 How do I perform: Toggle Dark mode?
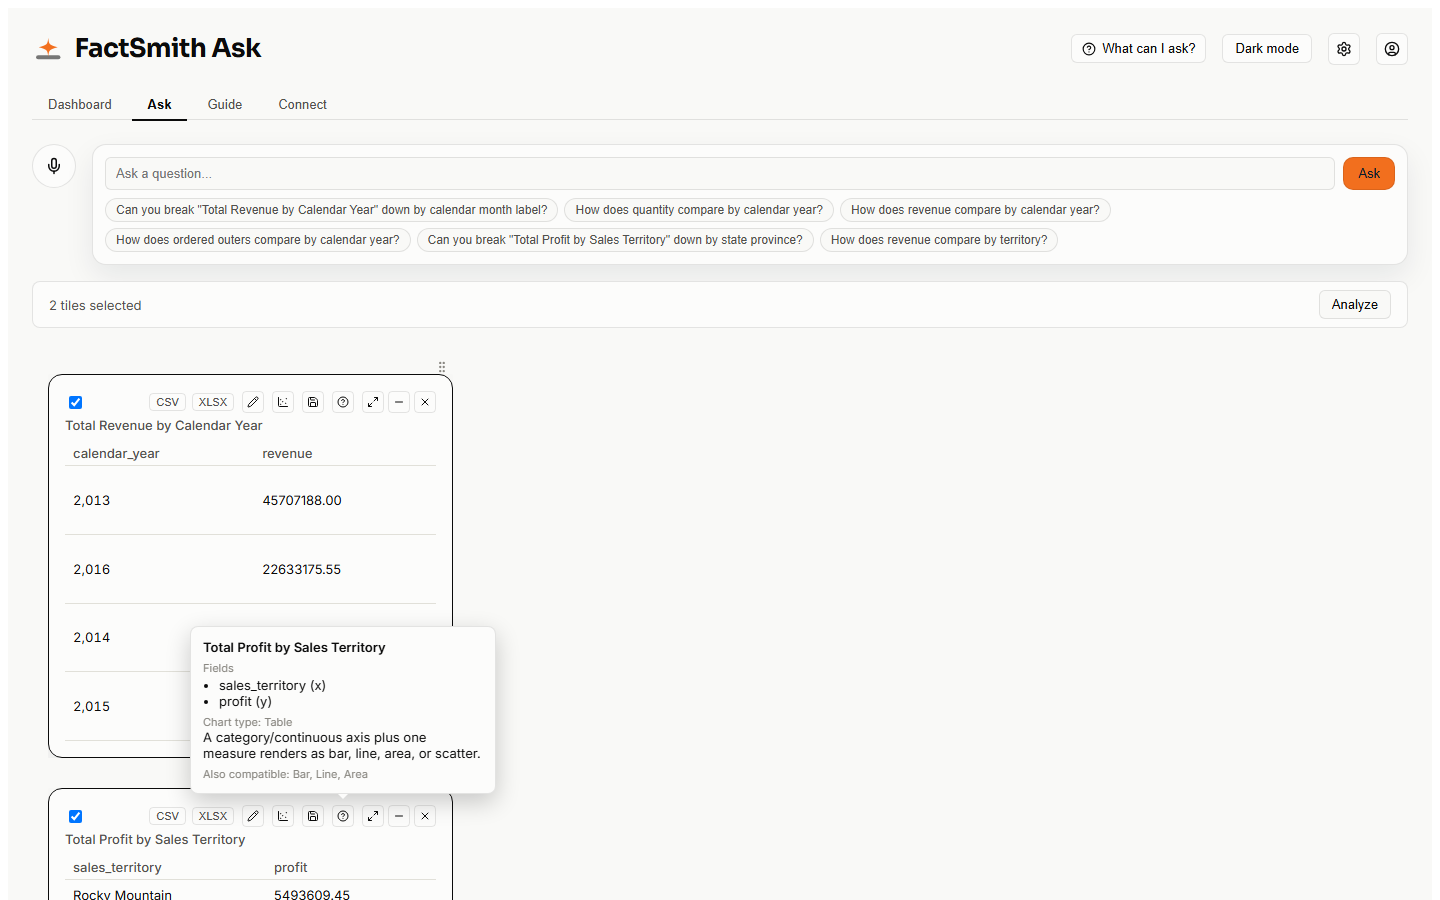click(1267, 48)
